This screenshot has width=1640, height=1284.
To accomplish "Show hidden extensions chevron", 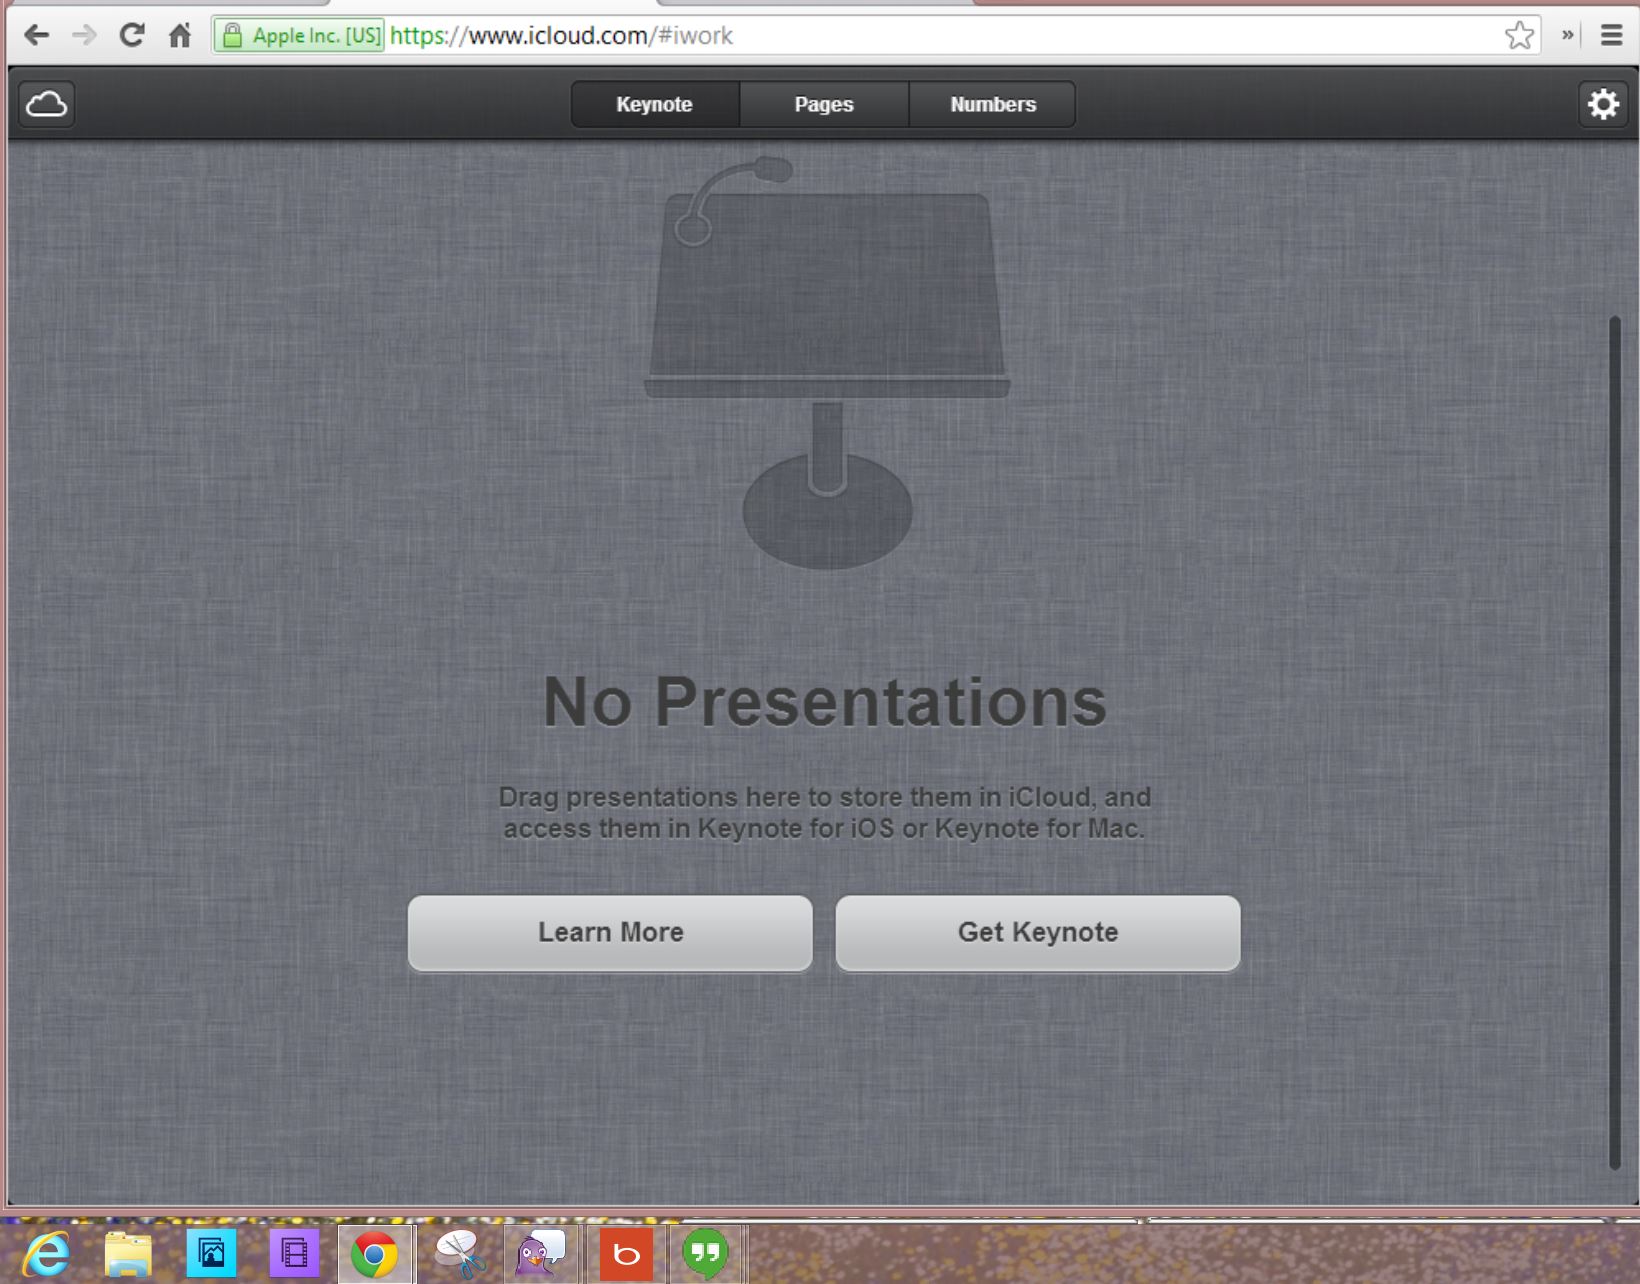I will [1567, 36].
